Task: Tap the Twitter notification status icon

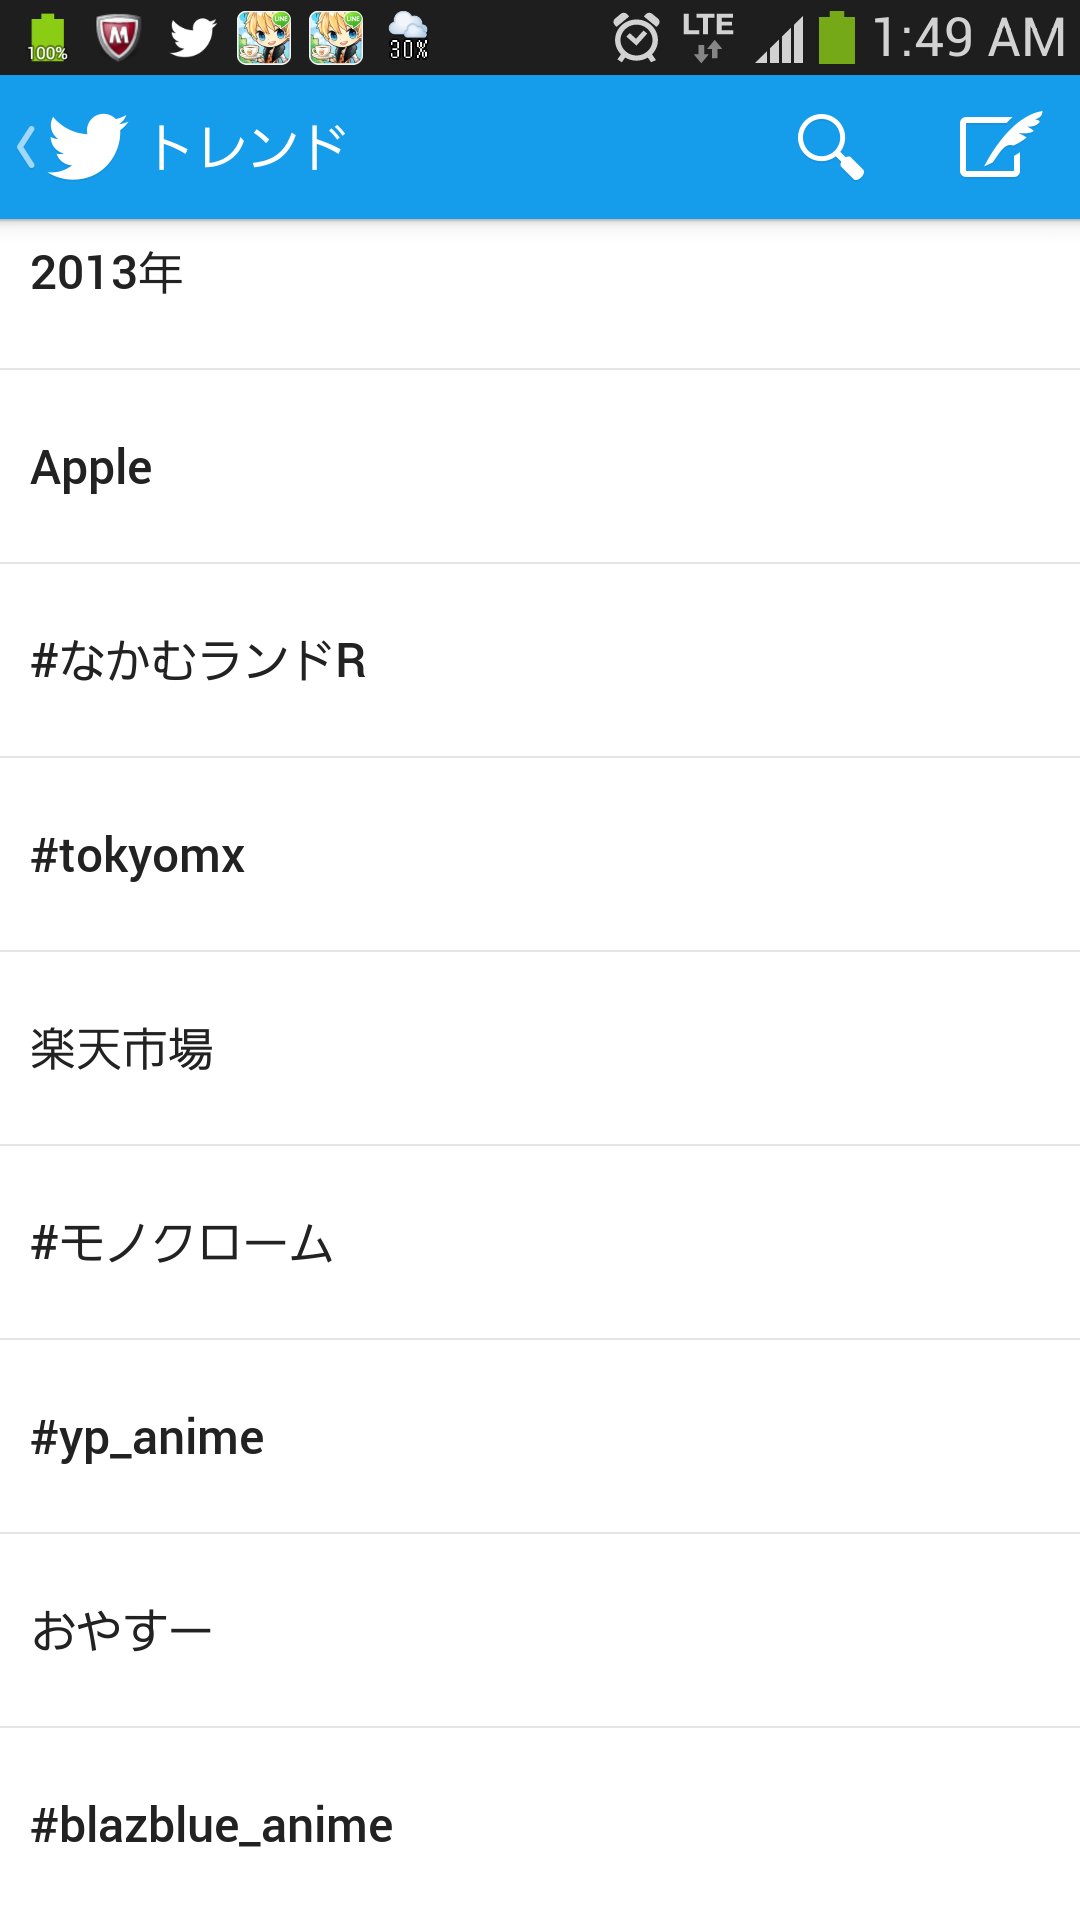Action: (x=192, y=38)
